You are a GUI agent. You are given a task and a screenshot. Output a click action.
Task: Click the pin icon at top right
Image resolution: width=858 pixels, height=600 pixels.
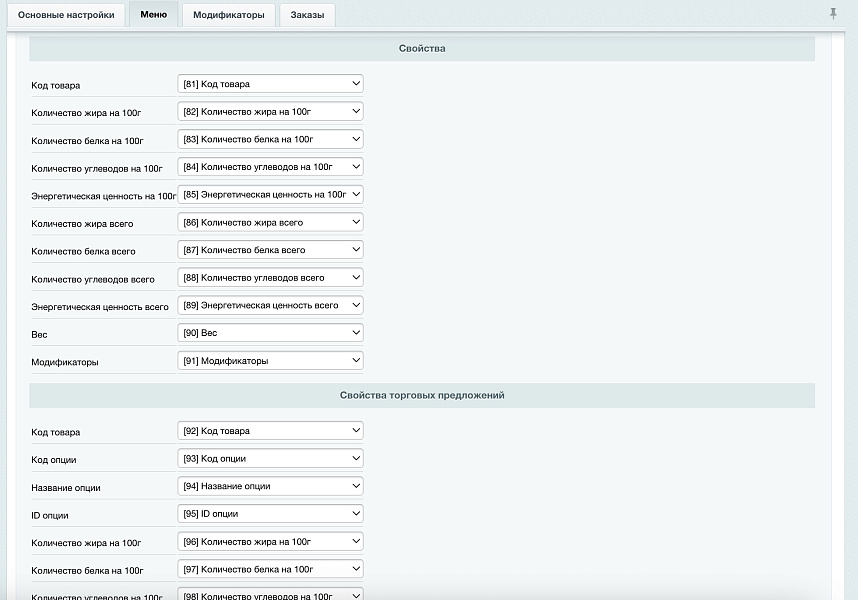tap(833, 14)
